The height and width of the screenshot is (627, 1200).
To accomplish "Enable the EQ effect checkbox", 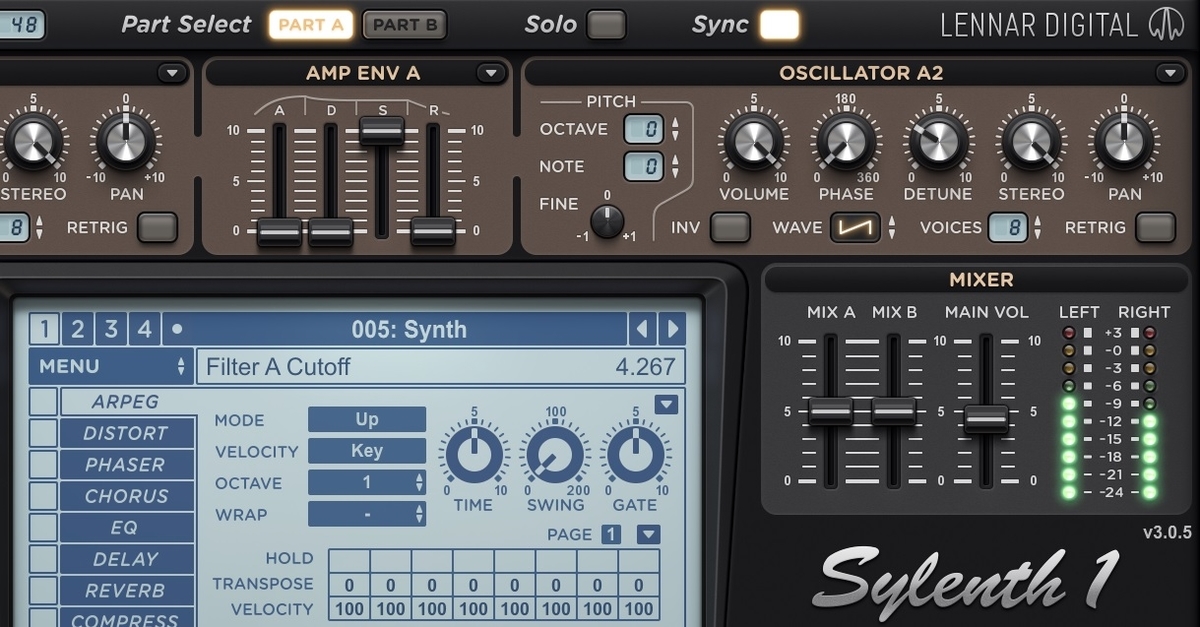I will point(43,527).
